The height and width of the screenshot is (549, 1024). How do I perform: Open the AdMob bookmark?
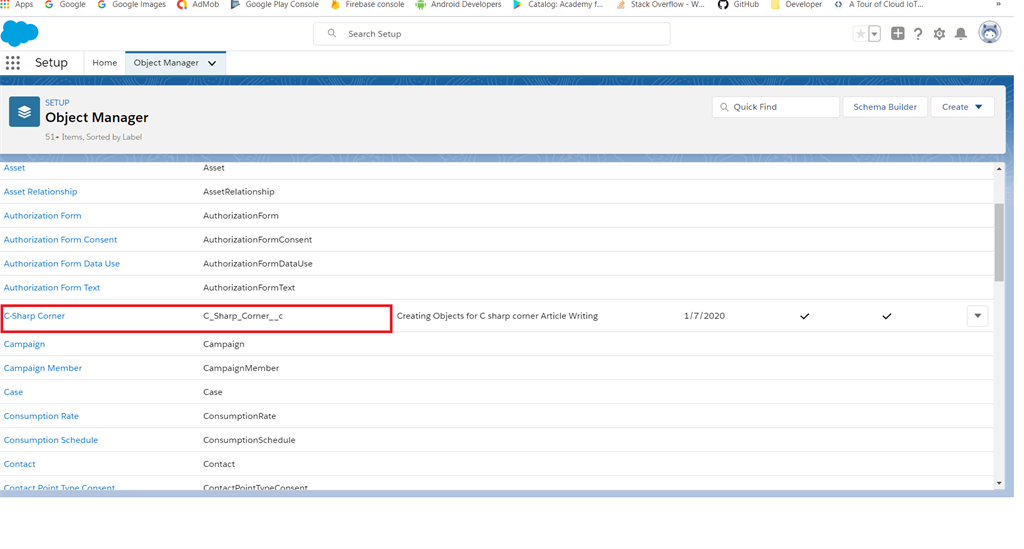click(x=198, y=5)
